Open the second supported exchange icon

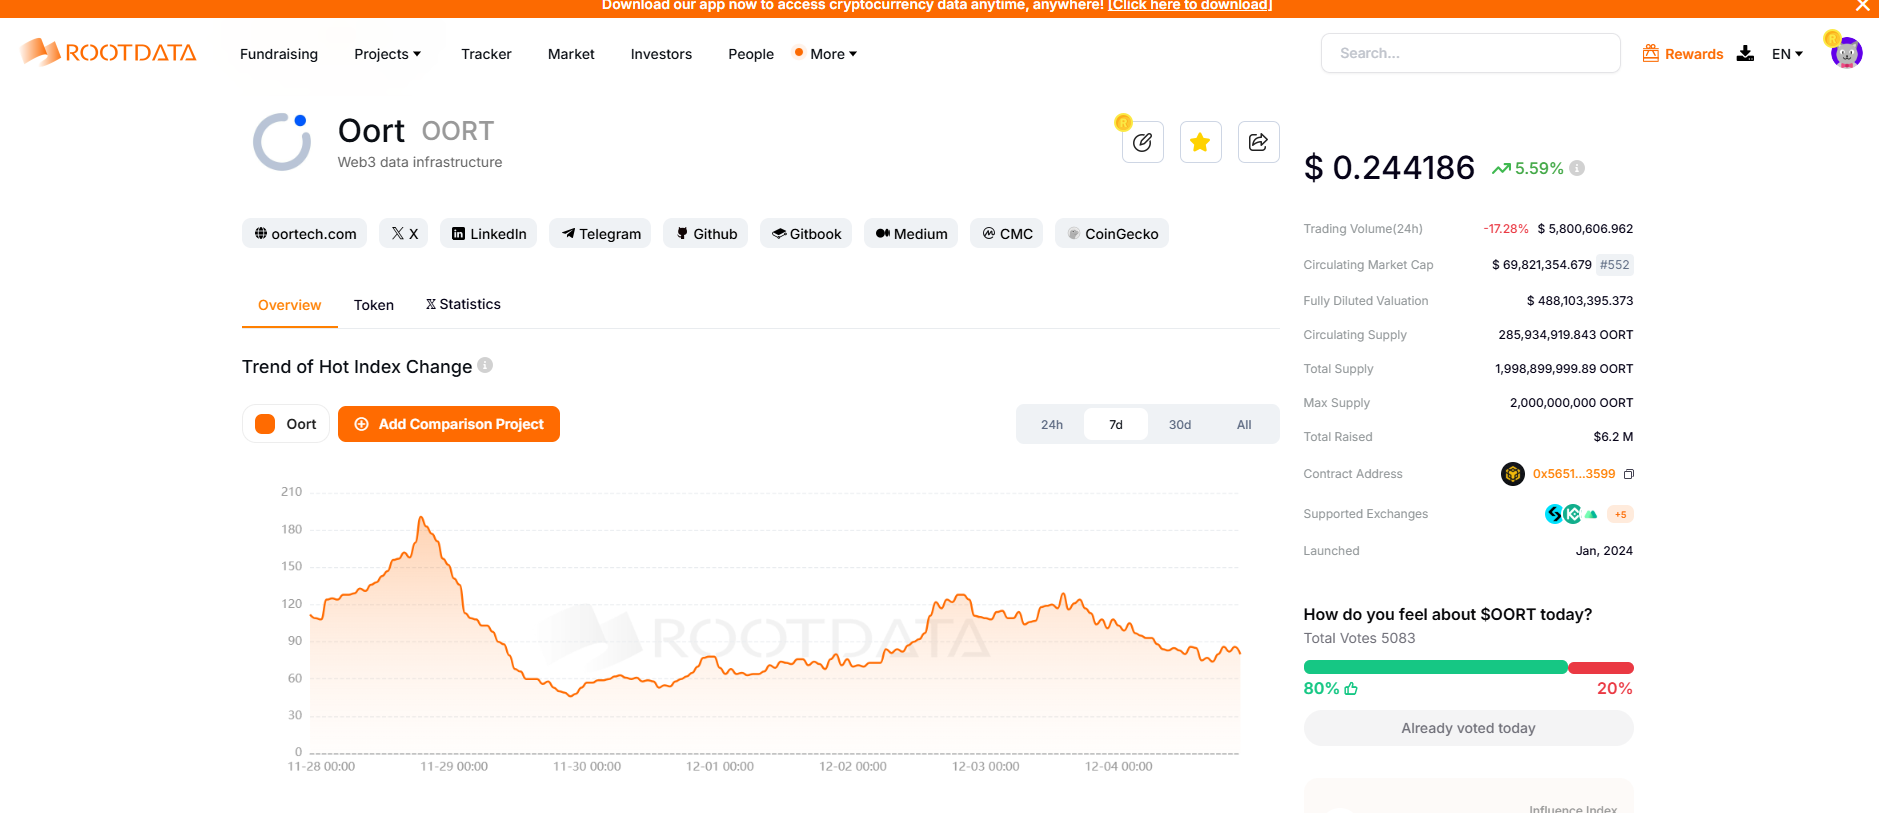[1572, 514]
